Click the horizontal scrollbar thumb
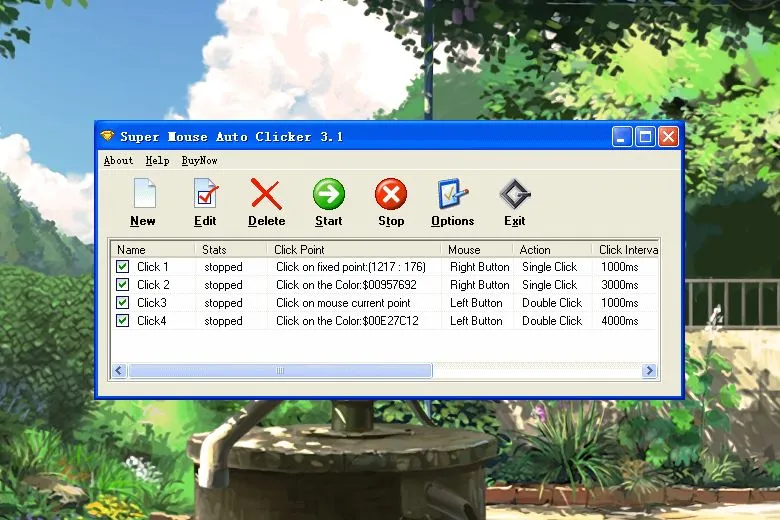The image size is (780, 520). click(x=280, y=371)
